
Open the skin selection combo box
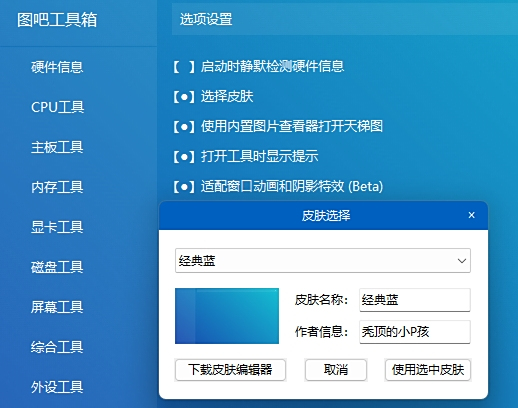pyautogui.click(x=323, y=261)
